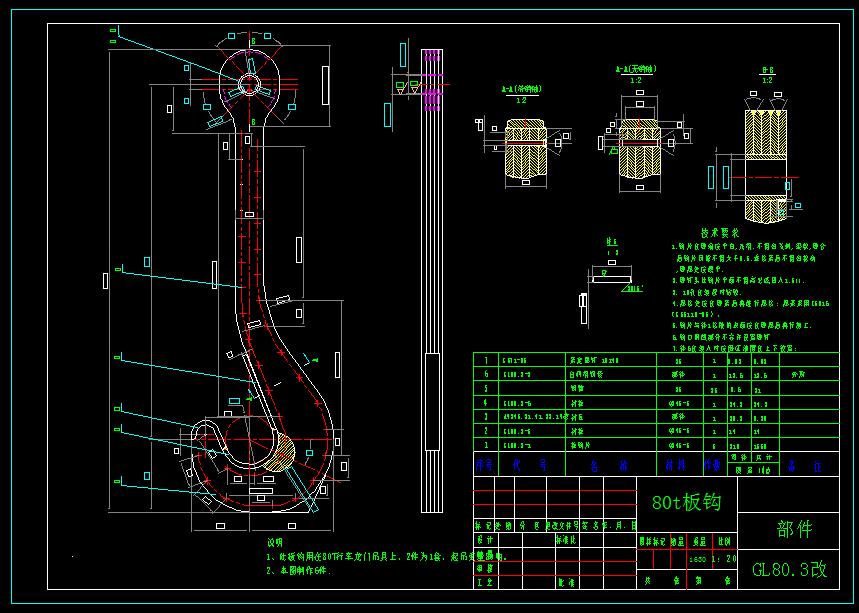Click the narrow side view of the hook

point(432,281)
